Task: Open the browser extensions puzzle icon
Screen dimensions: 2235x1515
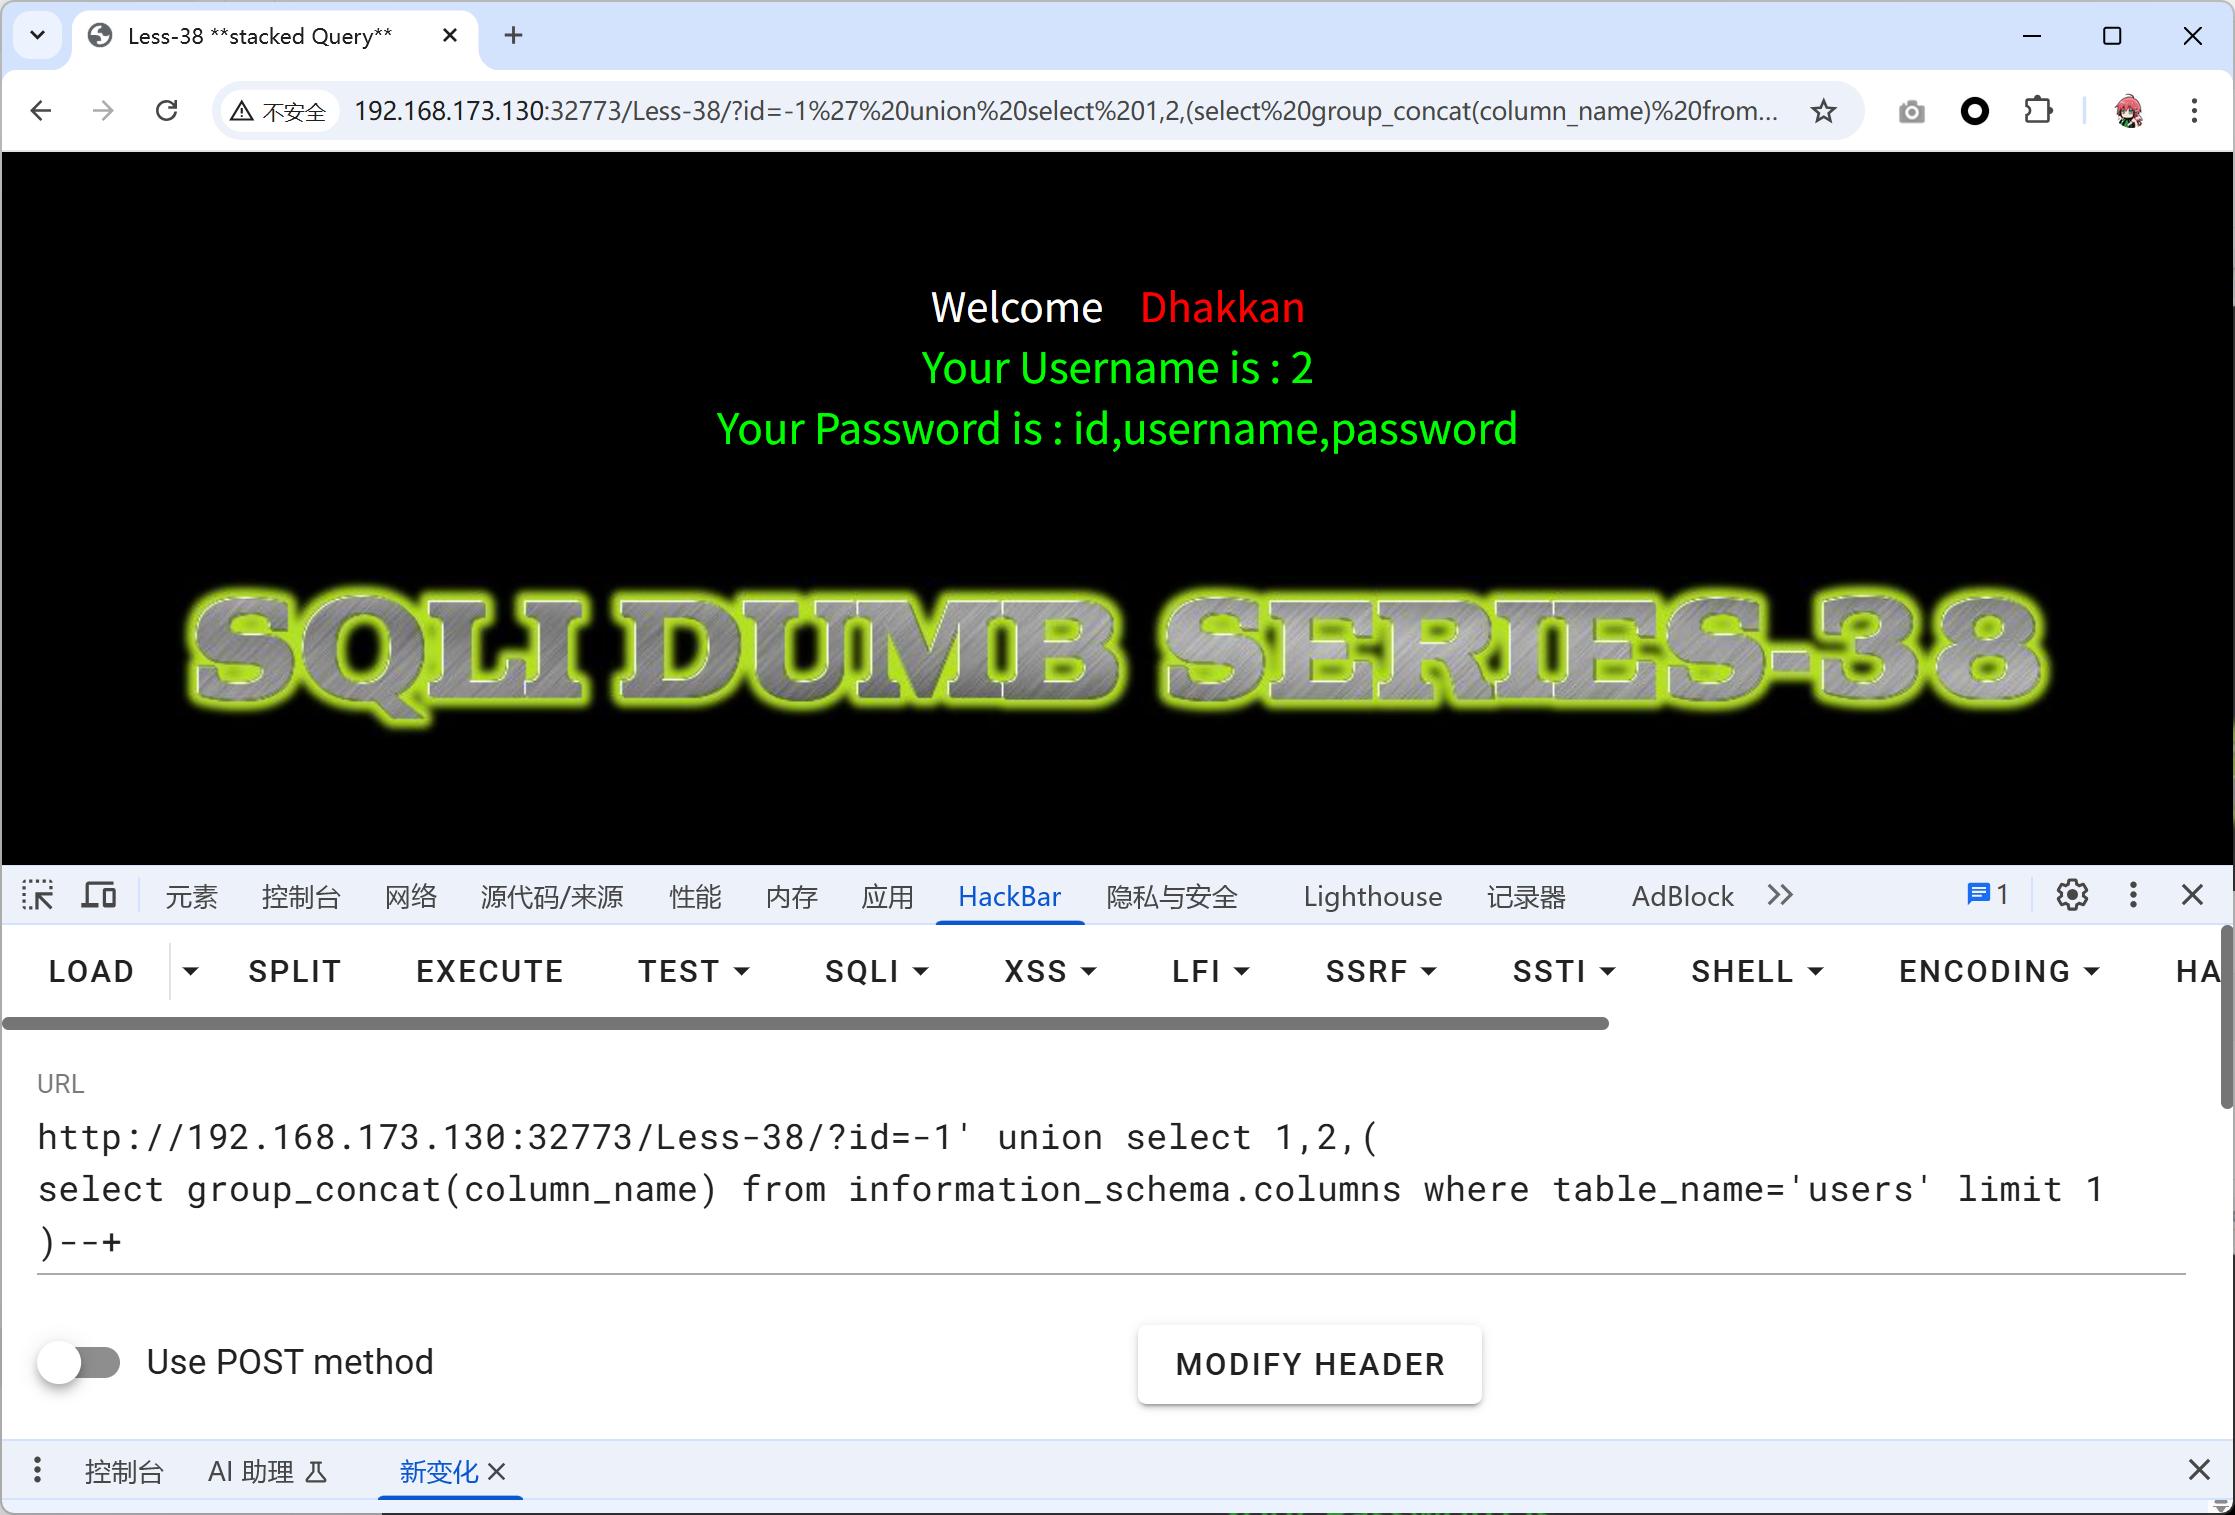Action: [x=2038, y=111]
